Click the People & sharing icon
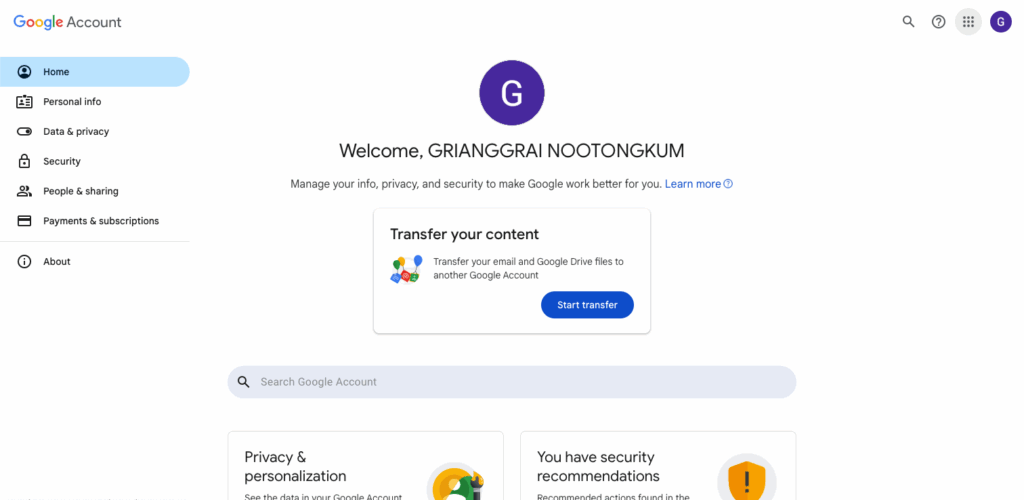 [24, 191]
